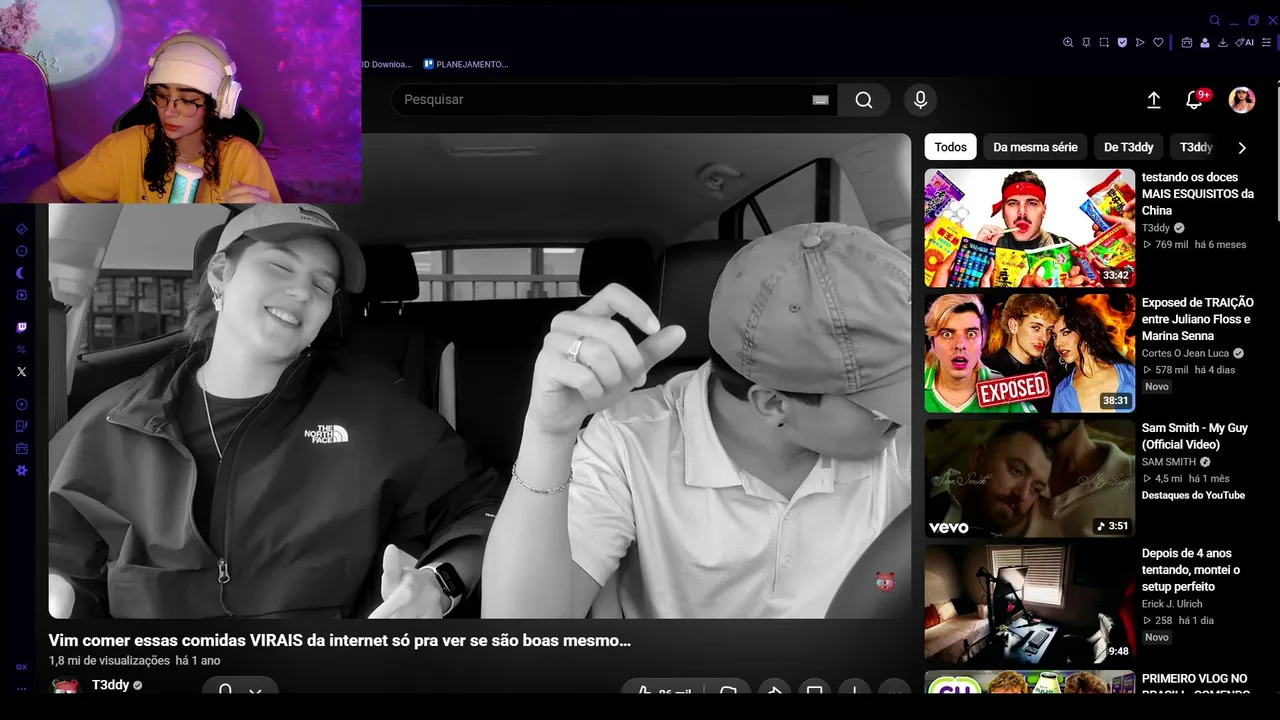Open the 'Sam Smith - My Guy (Official Video)' title
This screenshot has height=720, width=1280.
[1195, 436]
